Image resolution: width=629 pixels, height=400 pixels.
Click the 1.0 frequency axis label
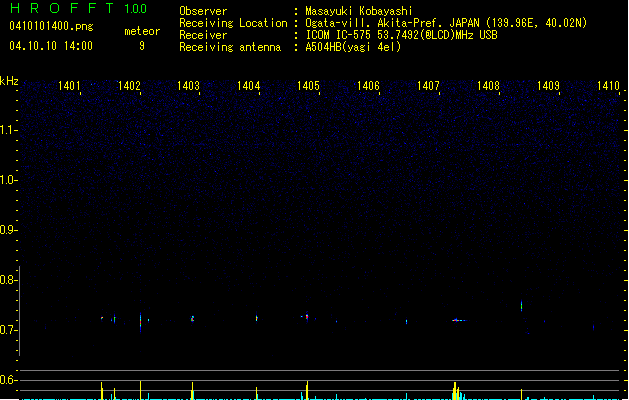8,180
